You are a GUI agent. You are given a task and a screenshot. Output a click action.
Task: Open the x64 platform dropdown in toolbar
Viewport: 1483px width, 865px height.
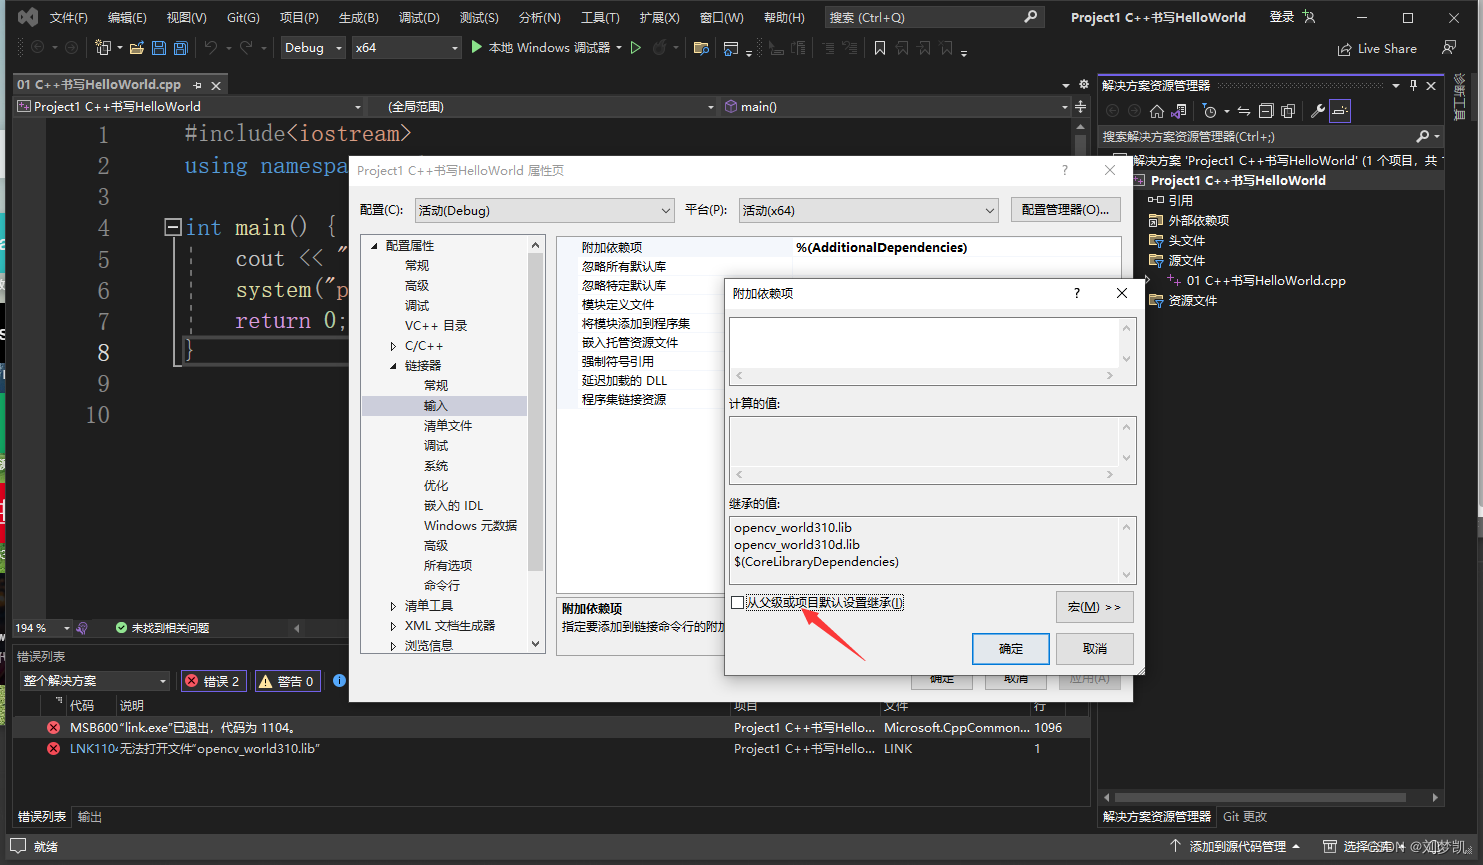pos(407,48)
